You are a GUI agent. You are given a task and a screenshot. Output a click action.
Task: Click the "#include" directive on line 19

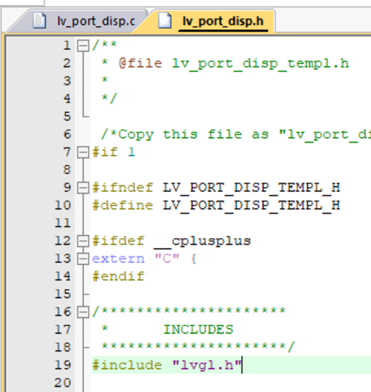tap(127, 365)
